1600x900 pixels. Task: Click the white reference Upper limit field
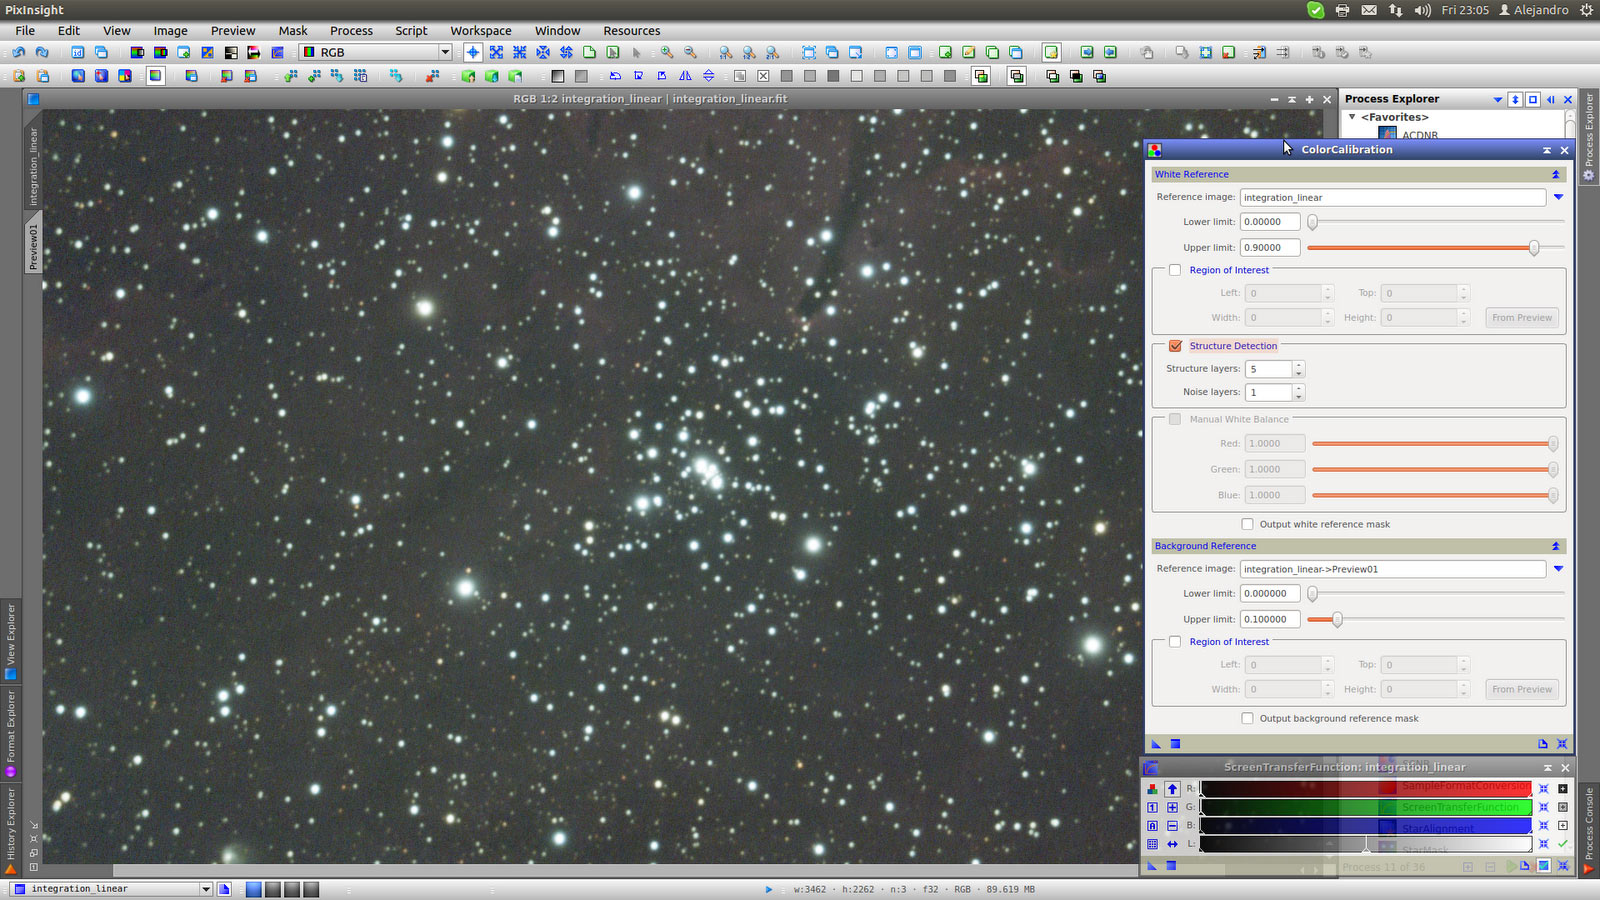pyautogui.click(x=1270, y=248)
